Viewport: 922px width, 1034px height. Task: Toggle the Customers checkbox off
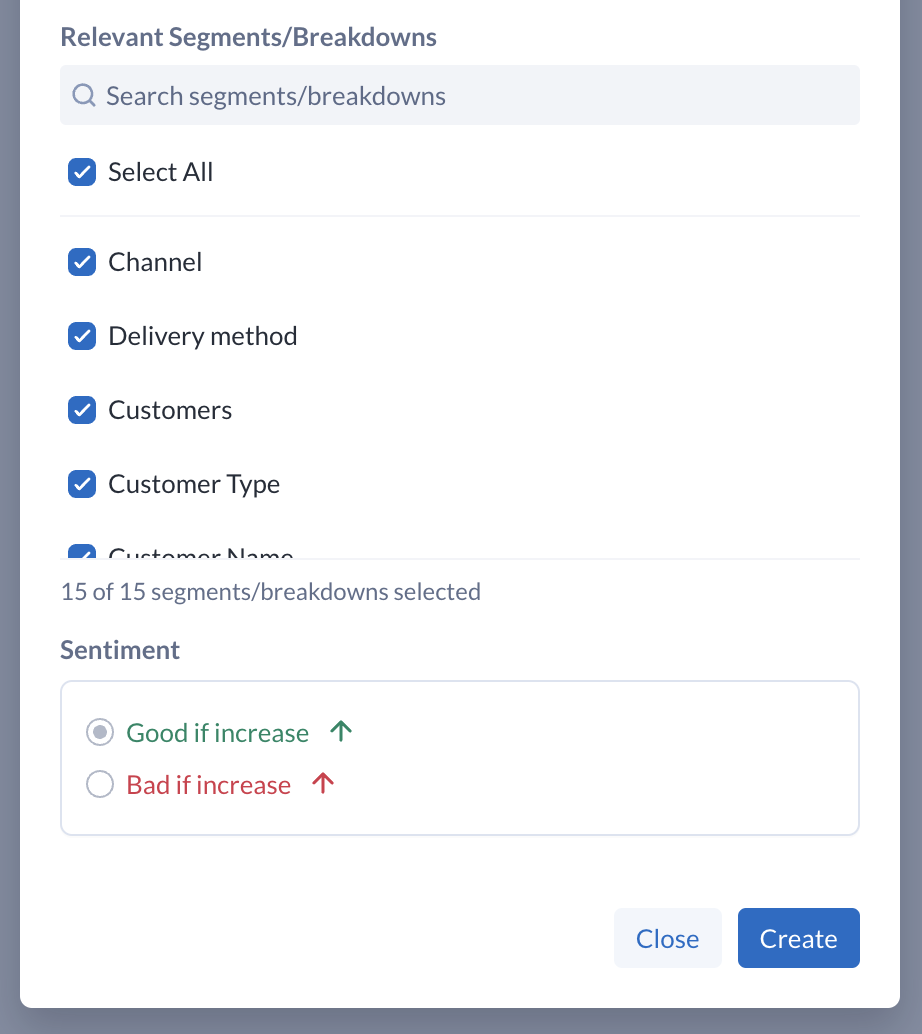coord(81,410)
